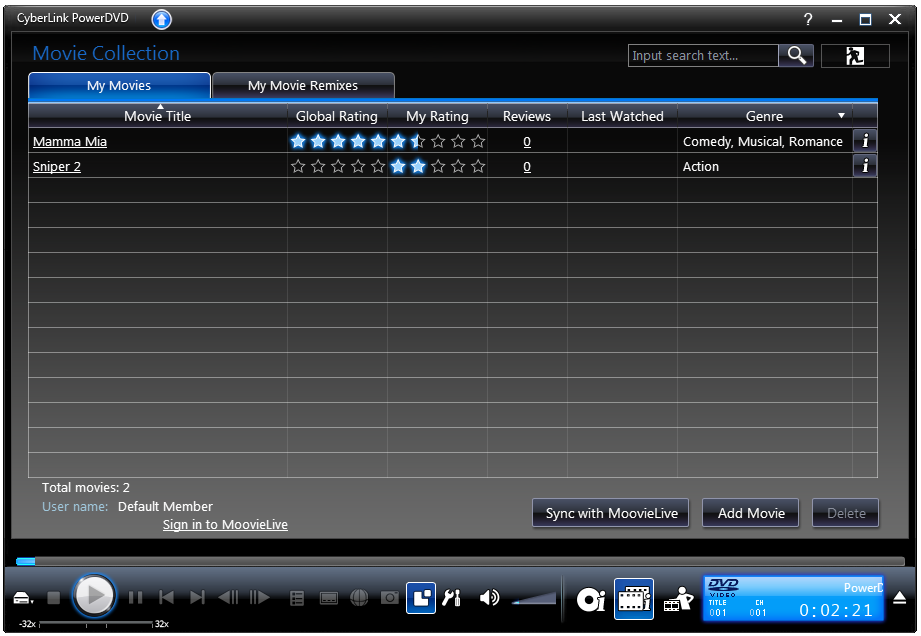Image resolution: width=921 pixels, height=636 pixels.
Task: Click Sign in to MoovieLive link
Action: [x=225, y=524]
